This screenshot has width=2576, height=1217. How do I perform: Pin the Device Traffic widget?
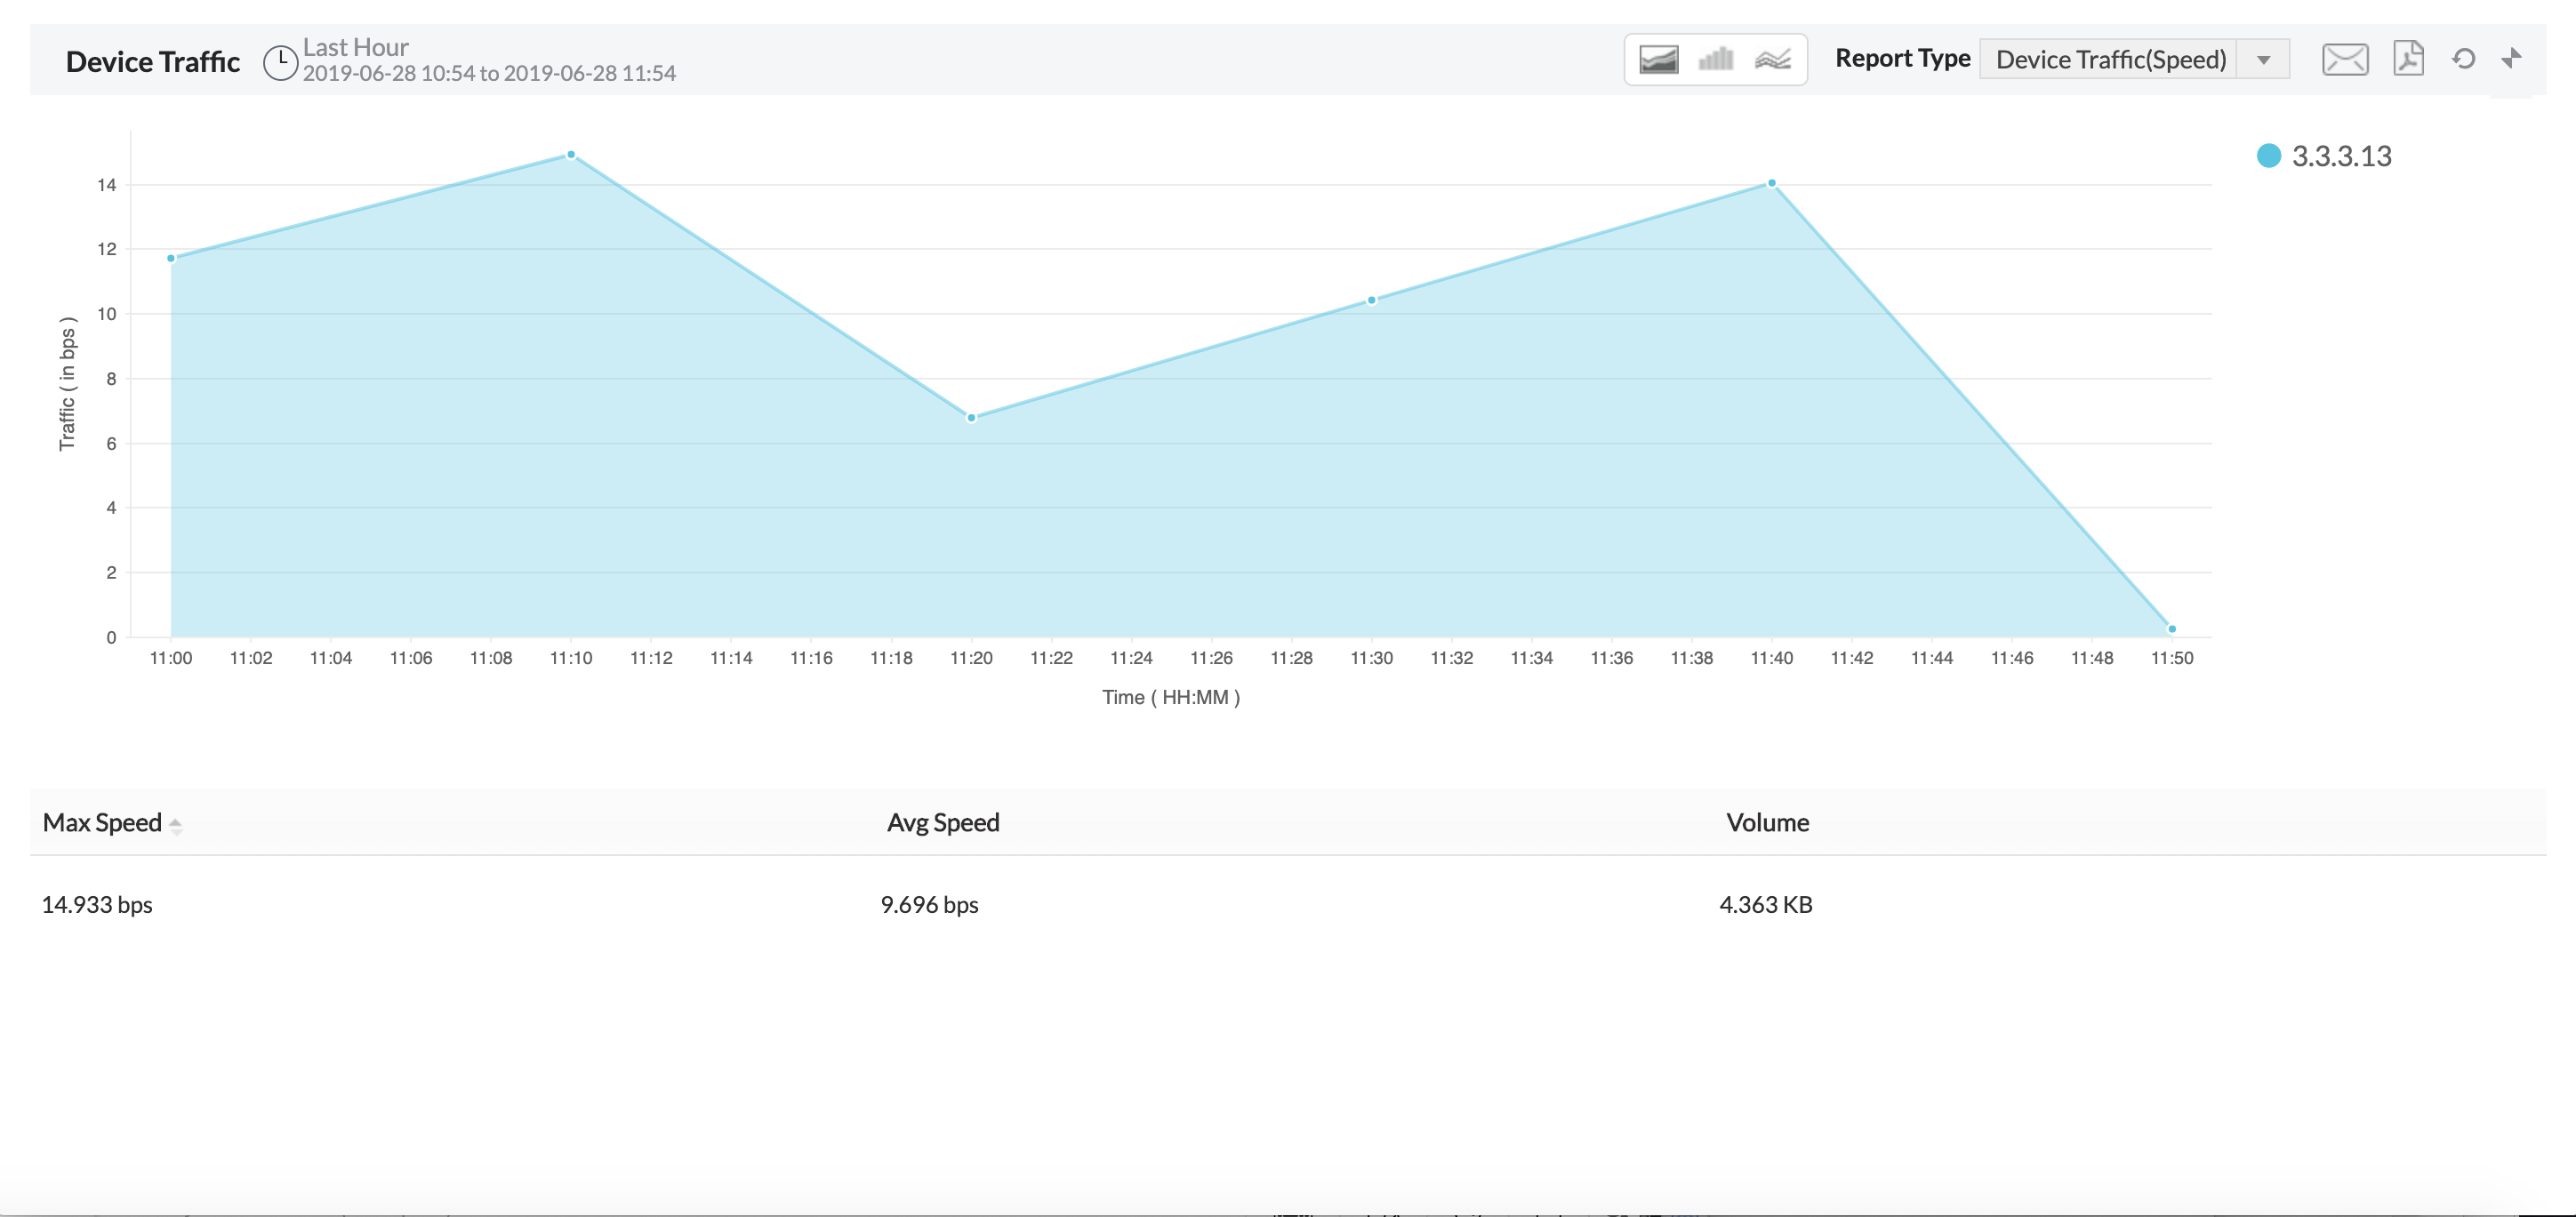(x=2512, y=58)
